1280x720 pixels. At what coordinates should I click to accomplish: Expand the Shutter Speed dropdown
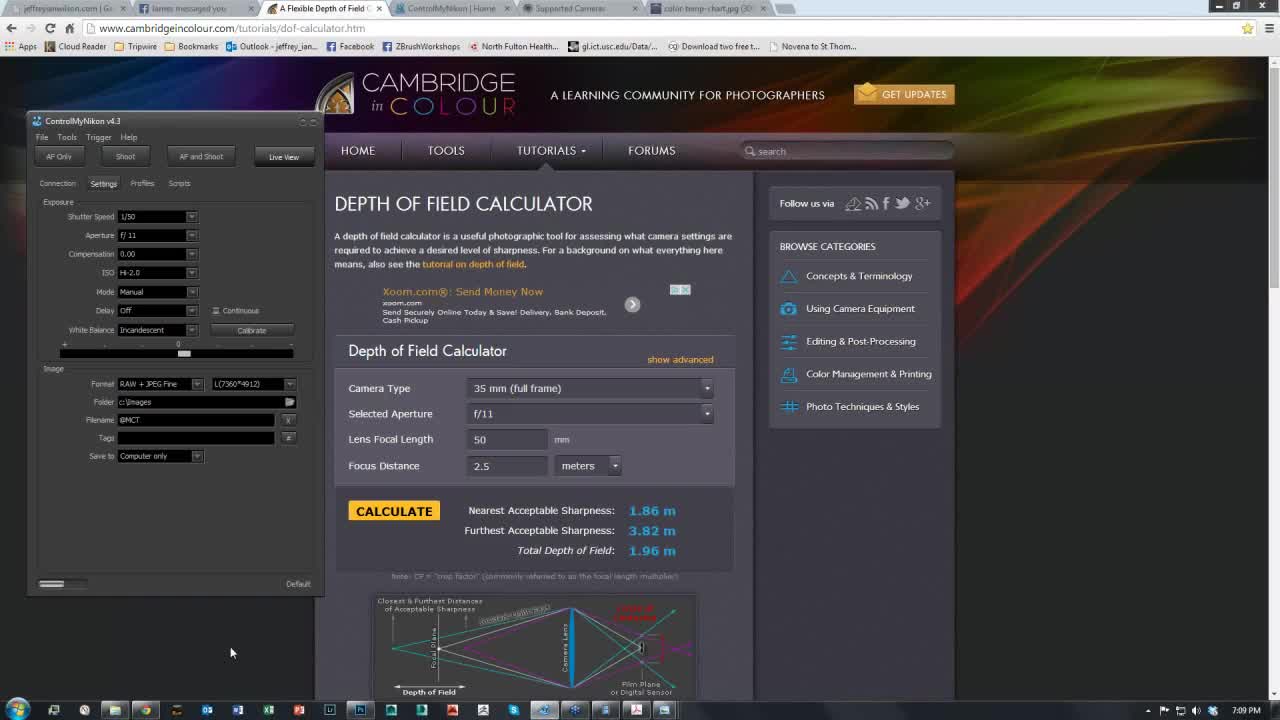tap(191, 217)
